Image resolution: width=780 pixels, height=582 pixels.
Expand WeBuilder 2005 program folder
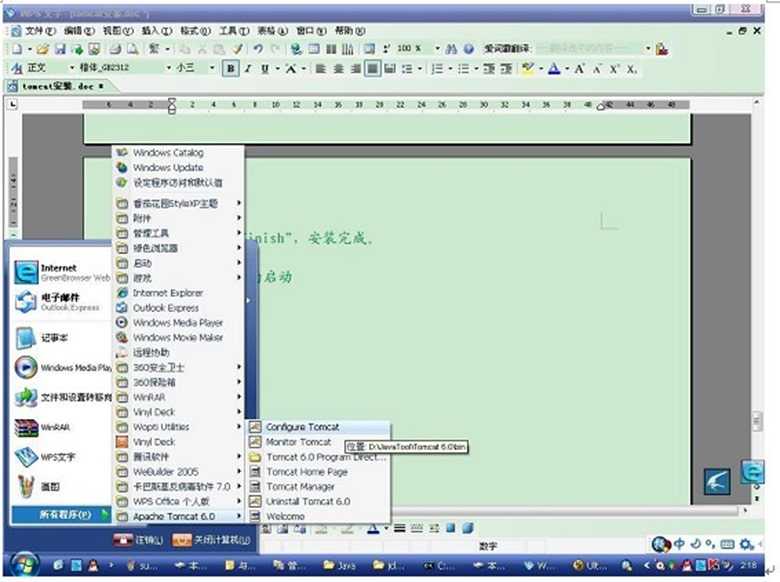pos(179,472)
